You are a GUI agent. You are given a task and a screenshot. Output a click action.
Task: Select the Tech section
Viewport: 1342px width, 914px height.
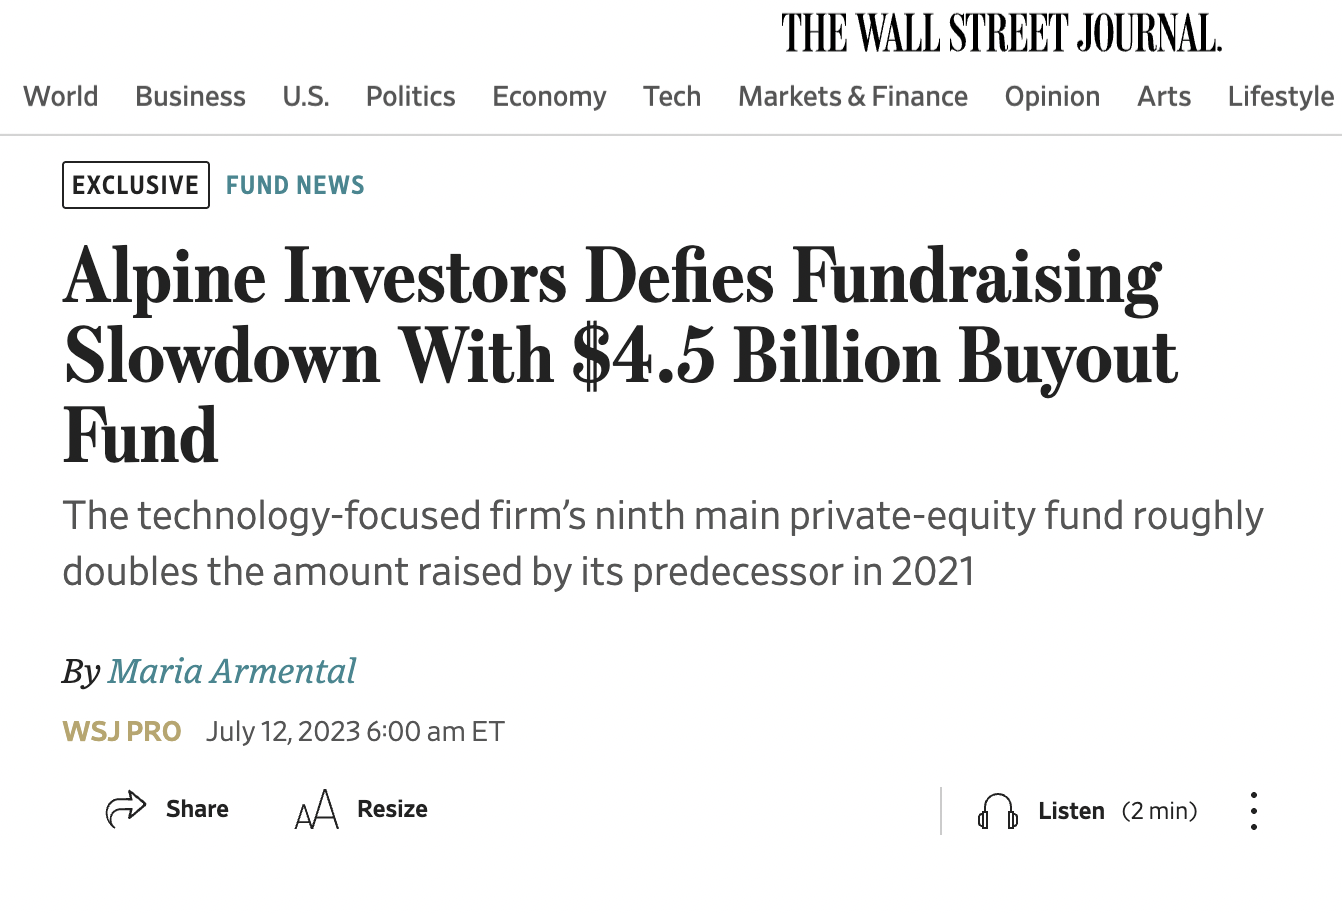click(x=672, y=97)
